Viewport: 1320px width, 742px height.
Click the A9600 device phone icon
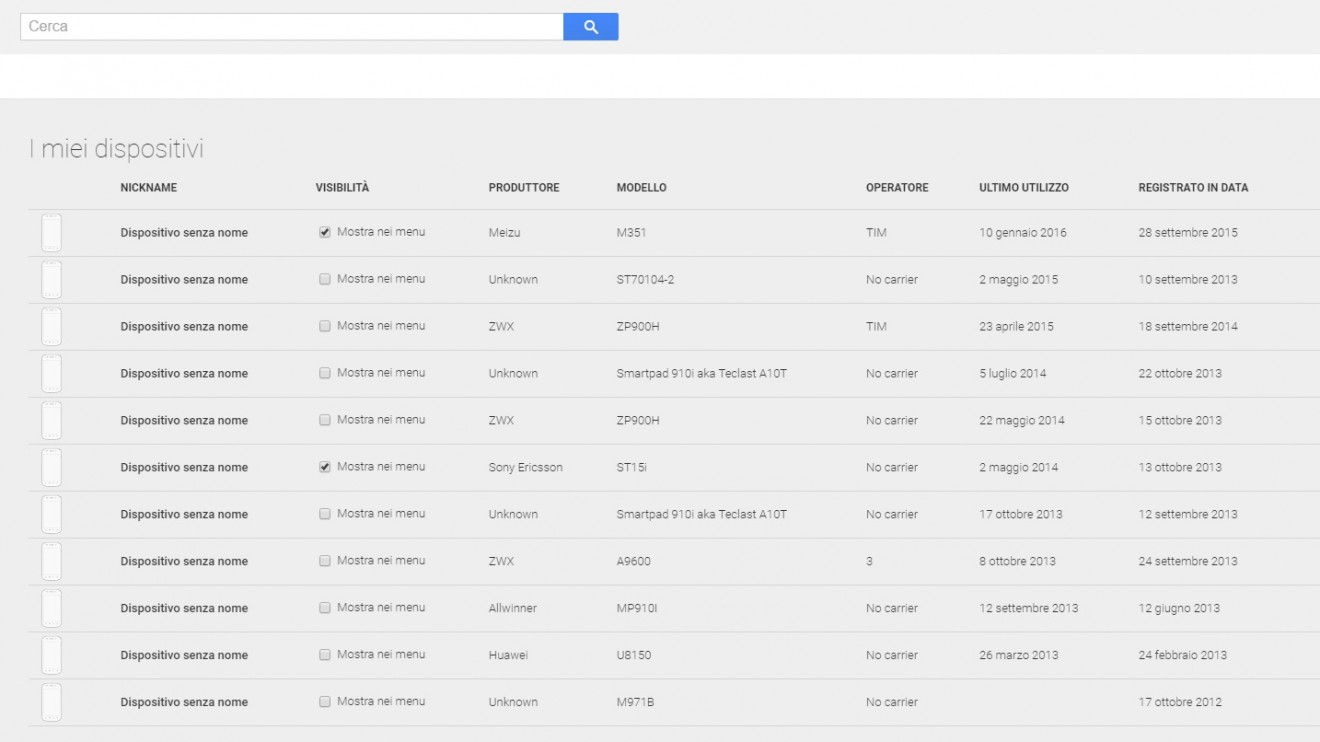point(51,562)
